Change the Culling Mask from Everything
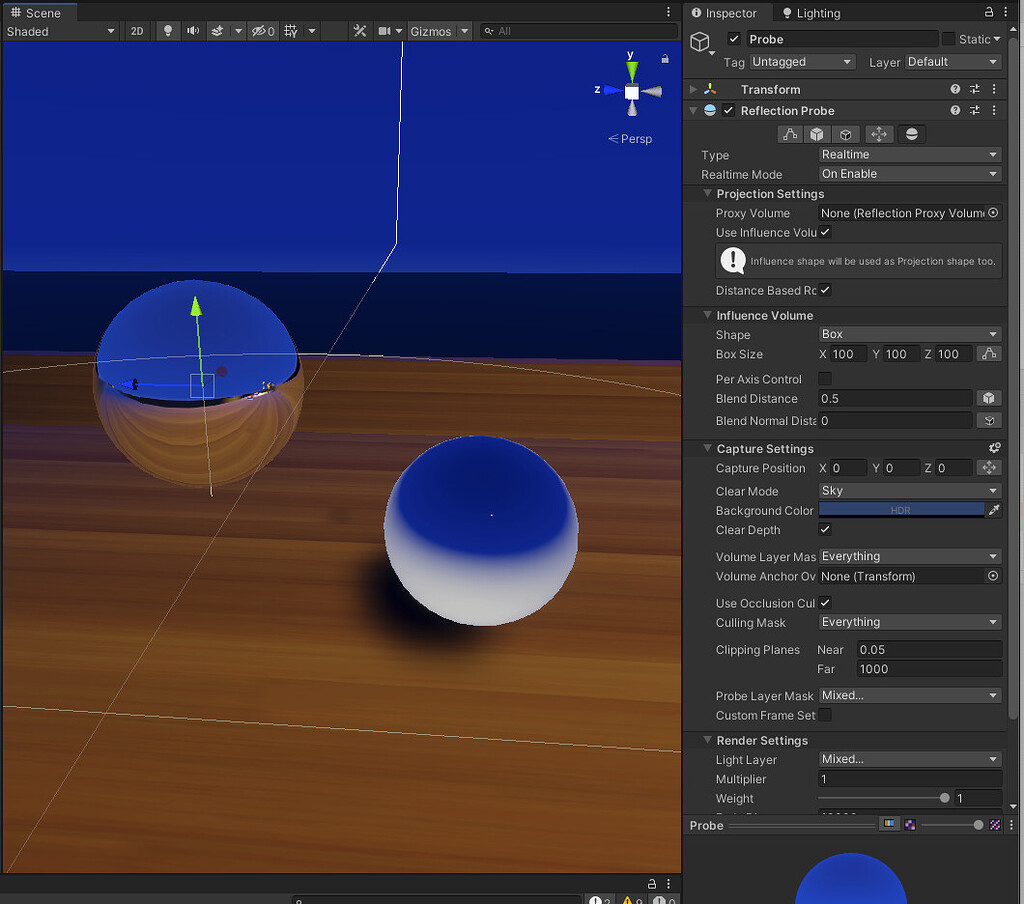 [x=908, y=622]
